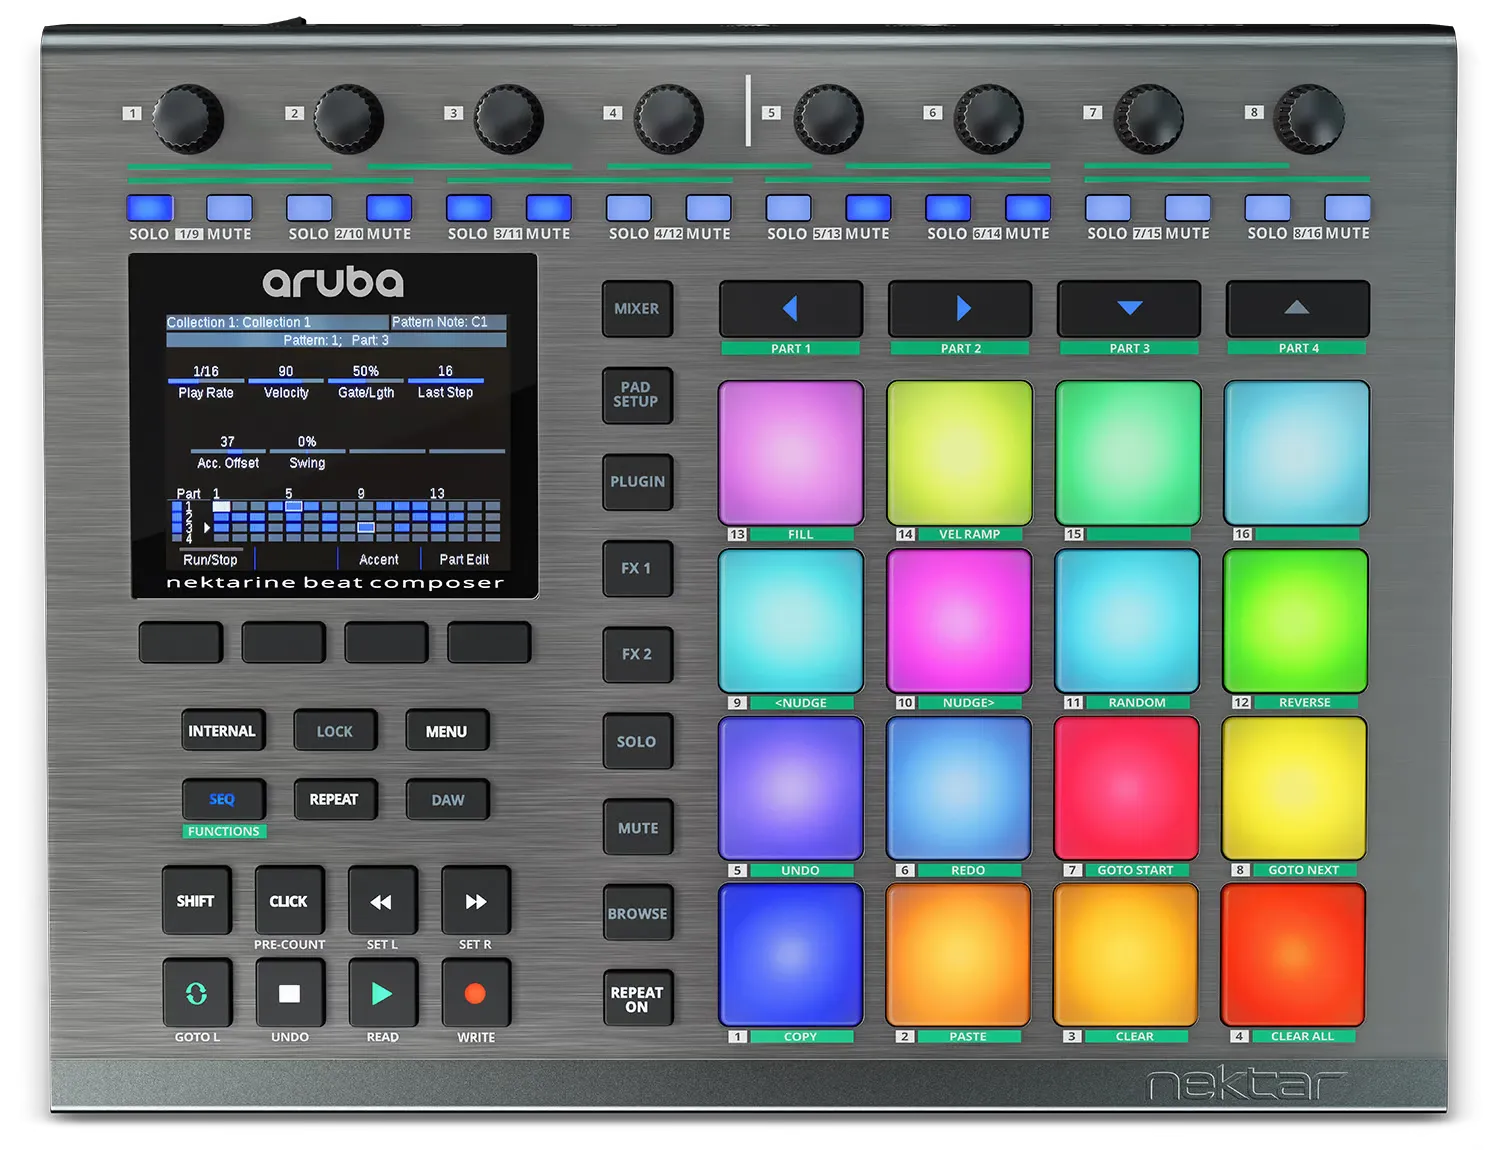Screen dimensions: 1500x1150
Task: Click rotary knob number 8
Action: click(x=1309, y=118)
